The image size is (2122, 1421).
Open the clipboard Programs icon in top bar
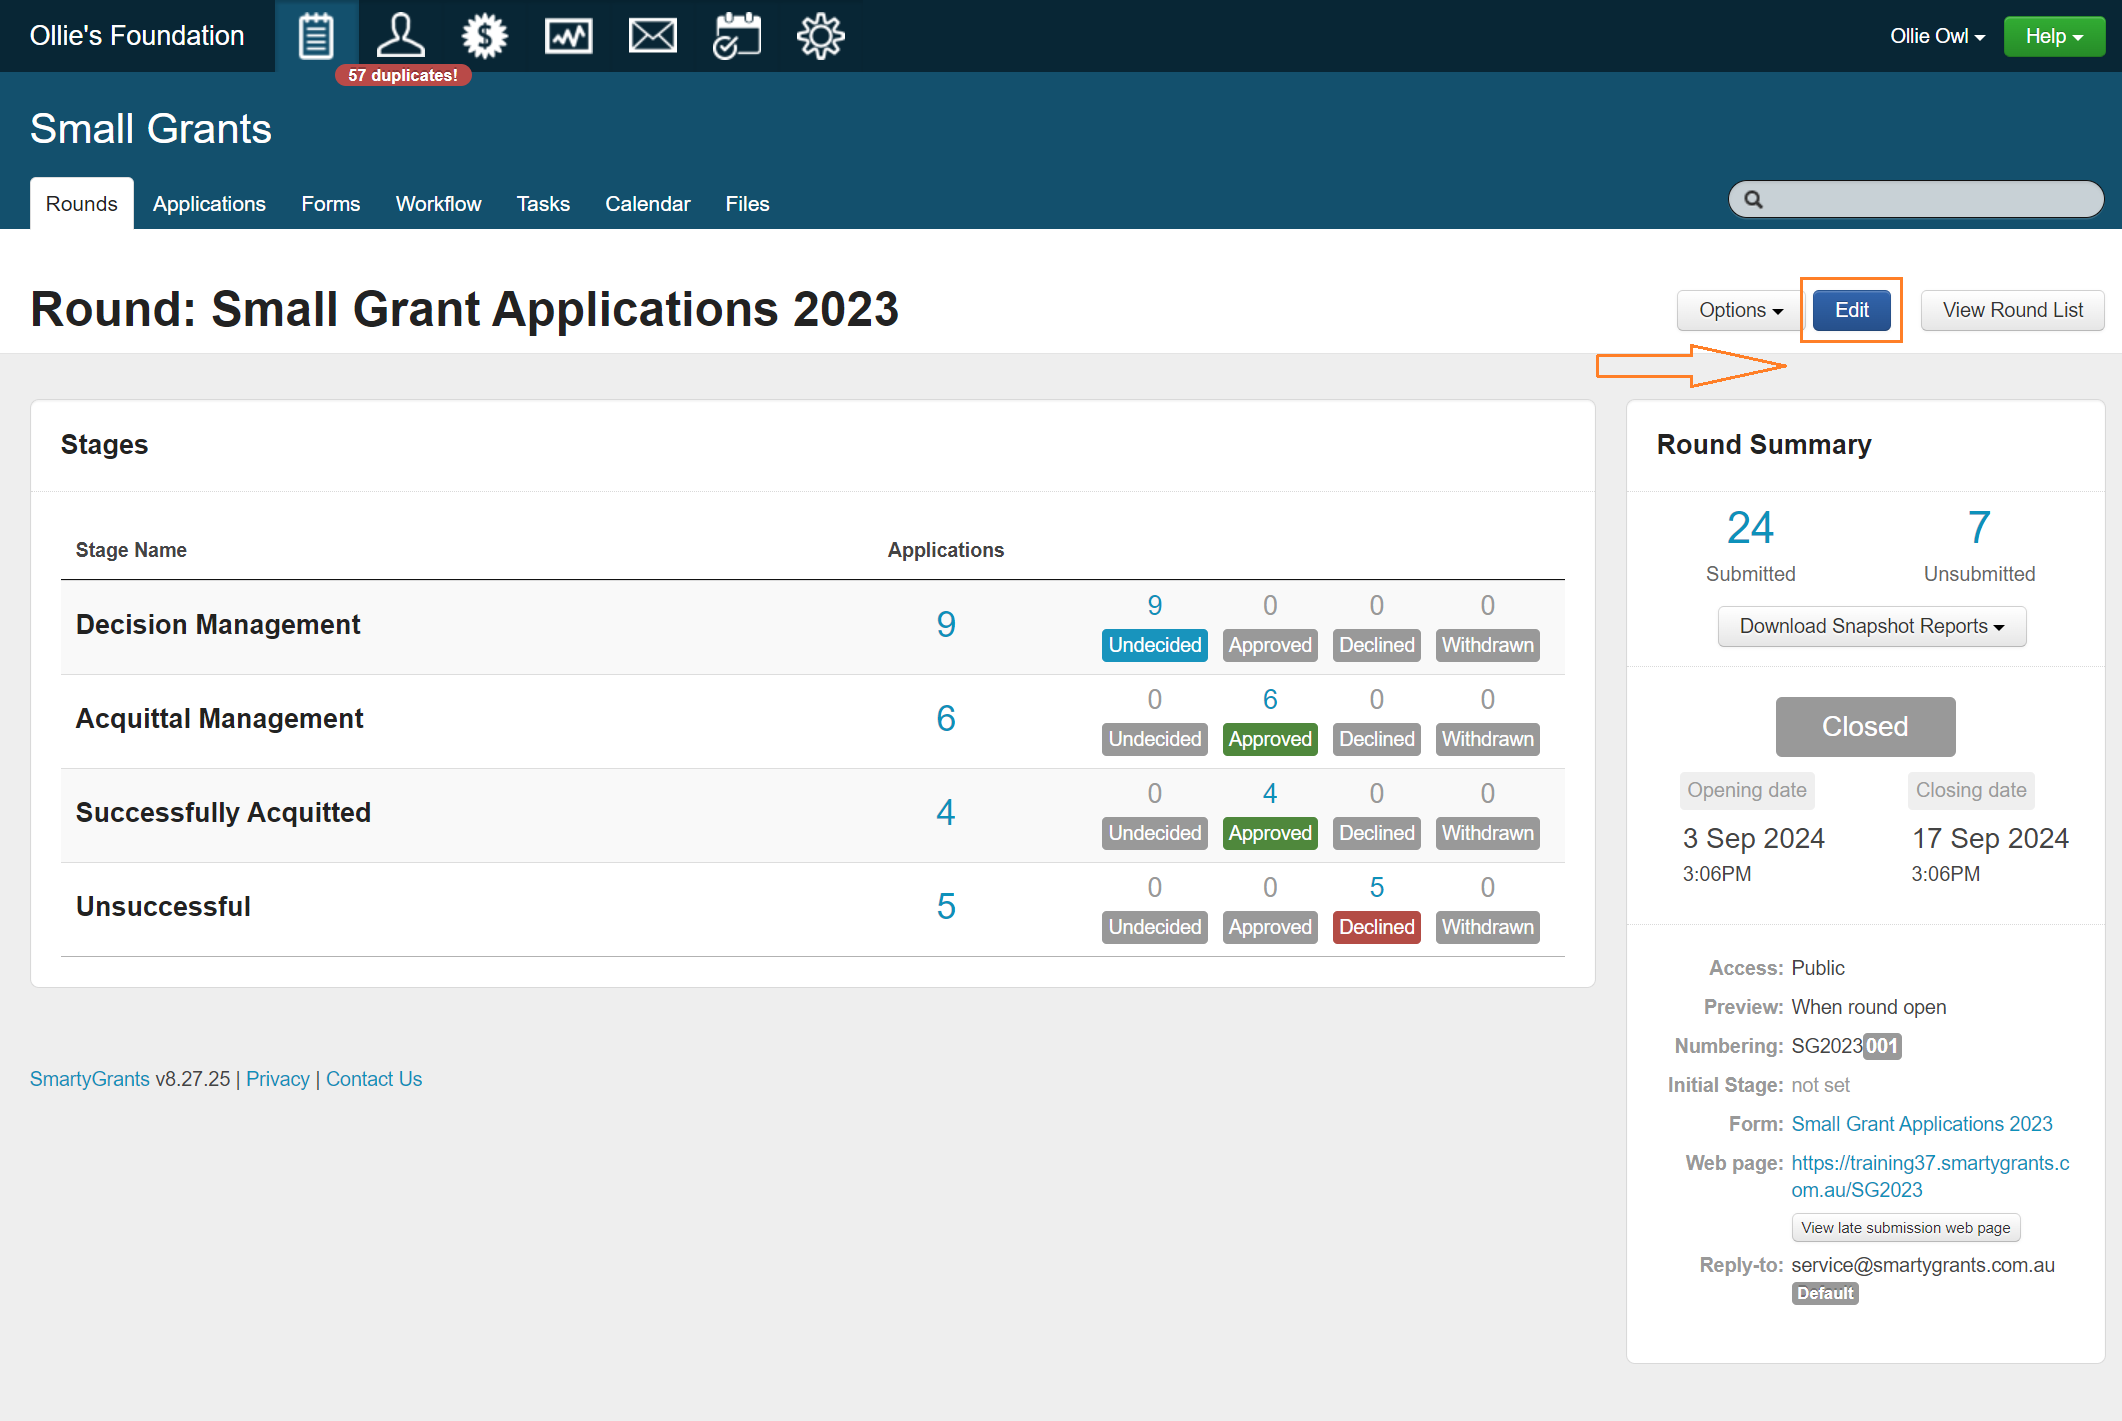click(x=316, y=36)
